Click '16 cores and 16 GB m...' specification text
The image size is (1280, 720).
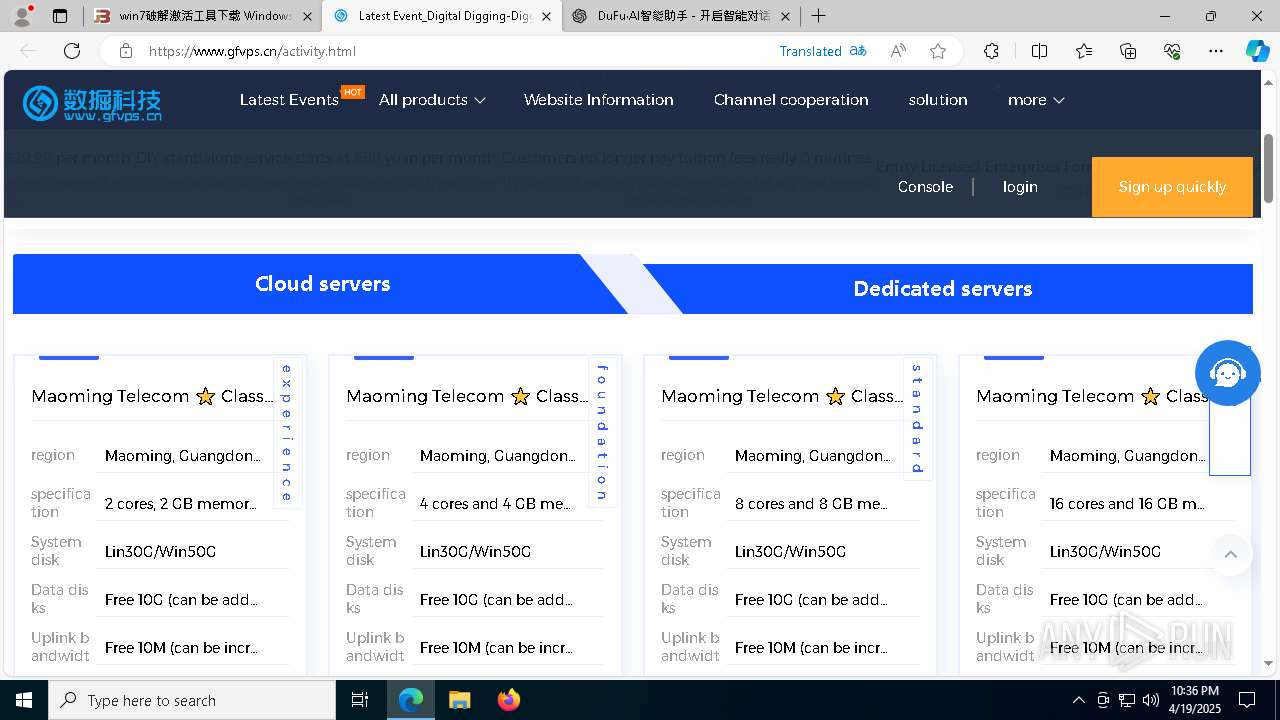point(1127,504)
